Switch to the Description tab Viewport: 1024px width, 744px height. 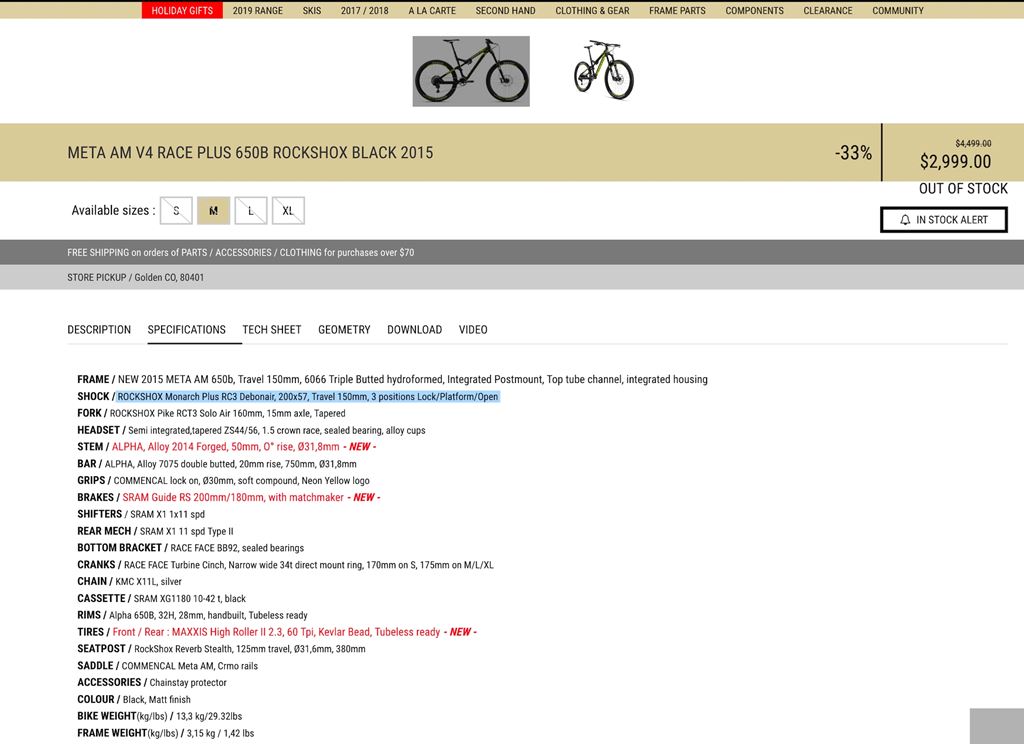(99, 330)
